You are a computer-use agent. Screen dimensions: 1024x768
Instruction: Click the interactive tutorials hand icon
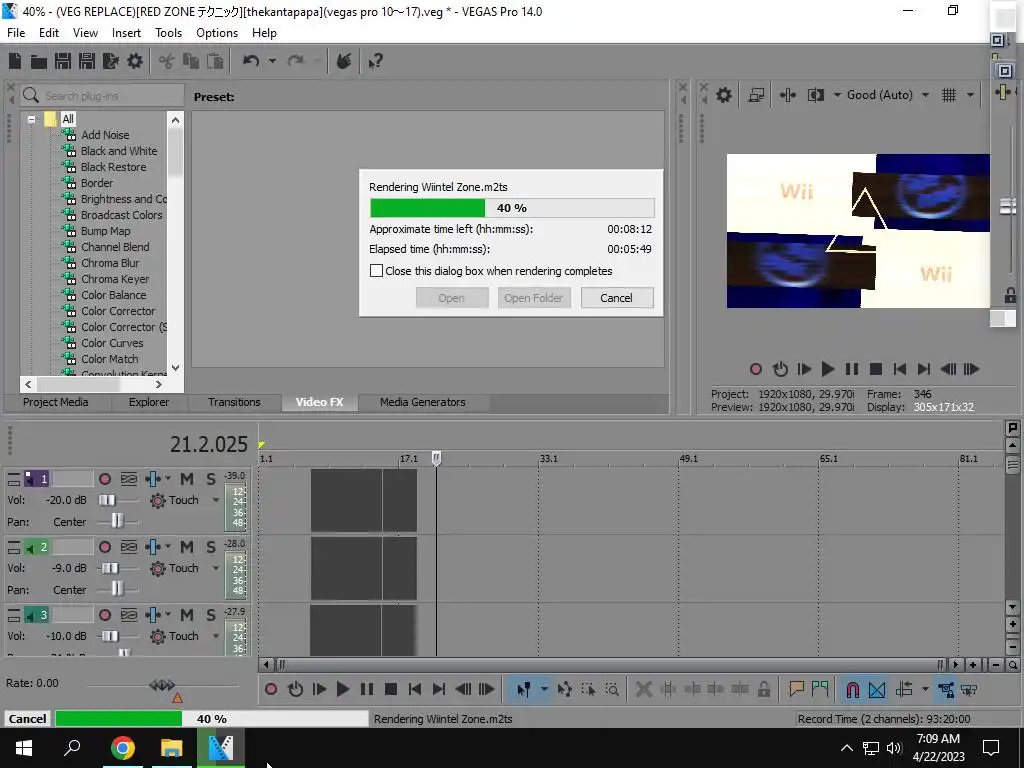(344, 61)
